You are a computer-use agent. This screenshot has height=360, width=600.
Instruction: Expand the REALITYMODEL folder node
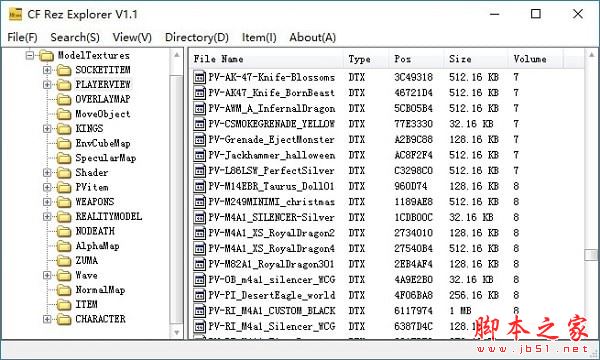click(47, 217)
